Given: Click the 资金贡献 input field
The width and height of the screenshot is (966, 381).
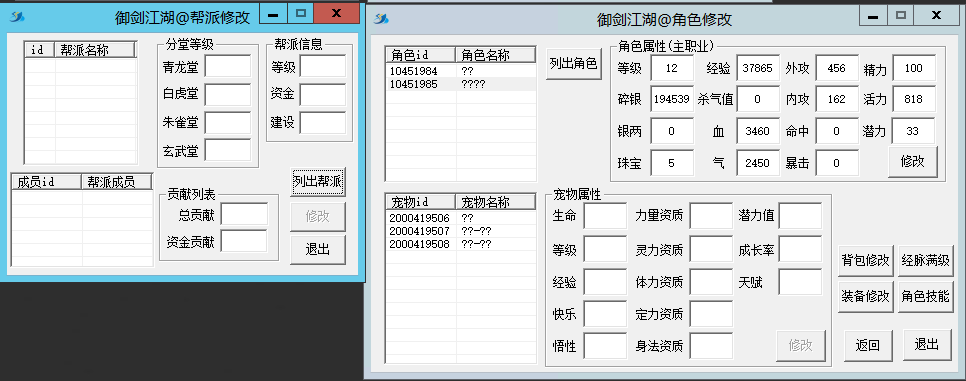Looking at the screenshot, I should (245, 241).
